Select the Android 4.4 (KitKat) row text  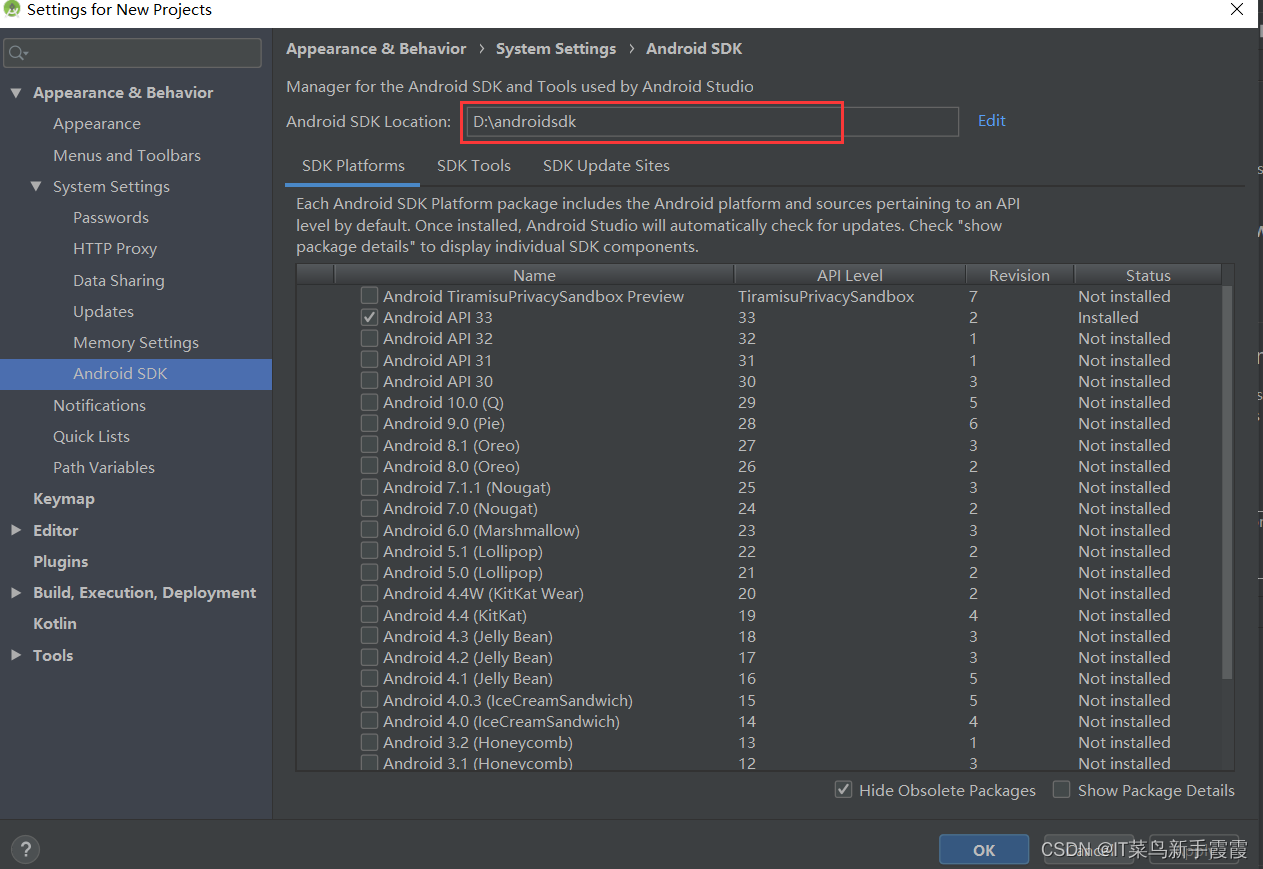coord(455,615)
